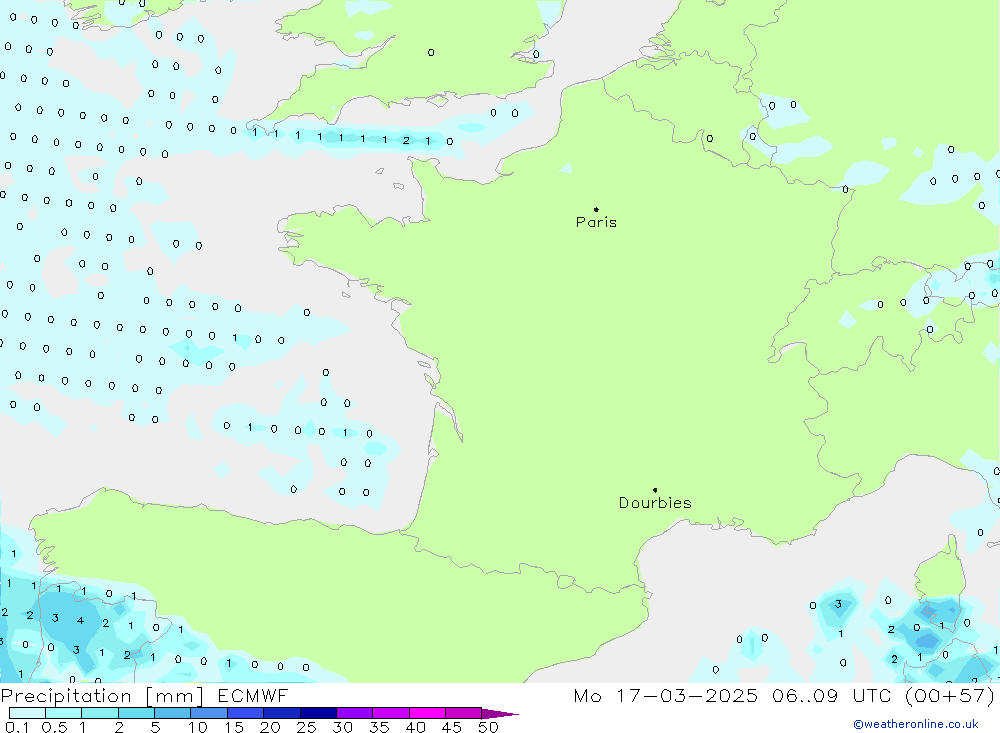Click the '2' value in the English Channel
Viewport: 1000px width, 733px height.
coord(406,140)
